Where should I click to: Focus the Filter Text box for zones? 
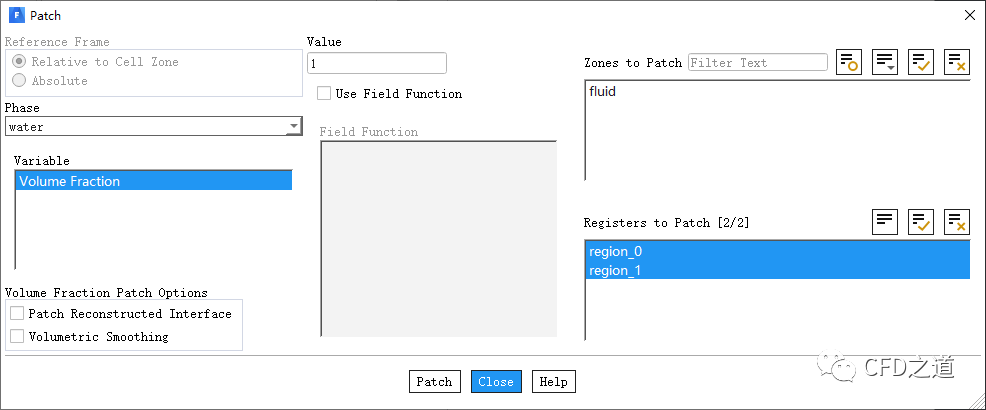[x=757, y=63]
